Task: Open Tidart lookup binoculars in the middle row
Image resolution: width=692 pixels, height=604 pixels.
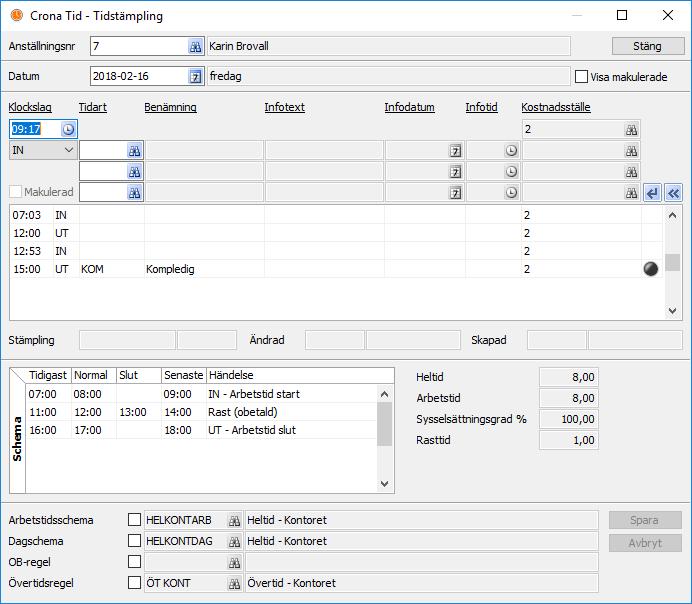Action: pyautogui.click(x=134, y=171)
